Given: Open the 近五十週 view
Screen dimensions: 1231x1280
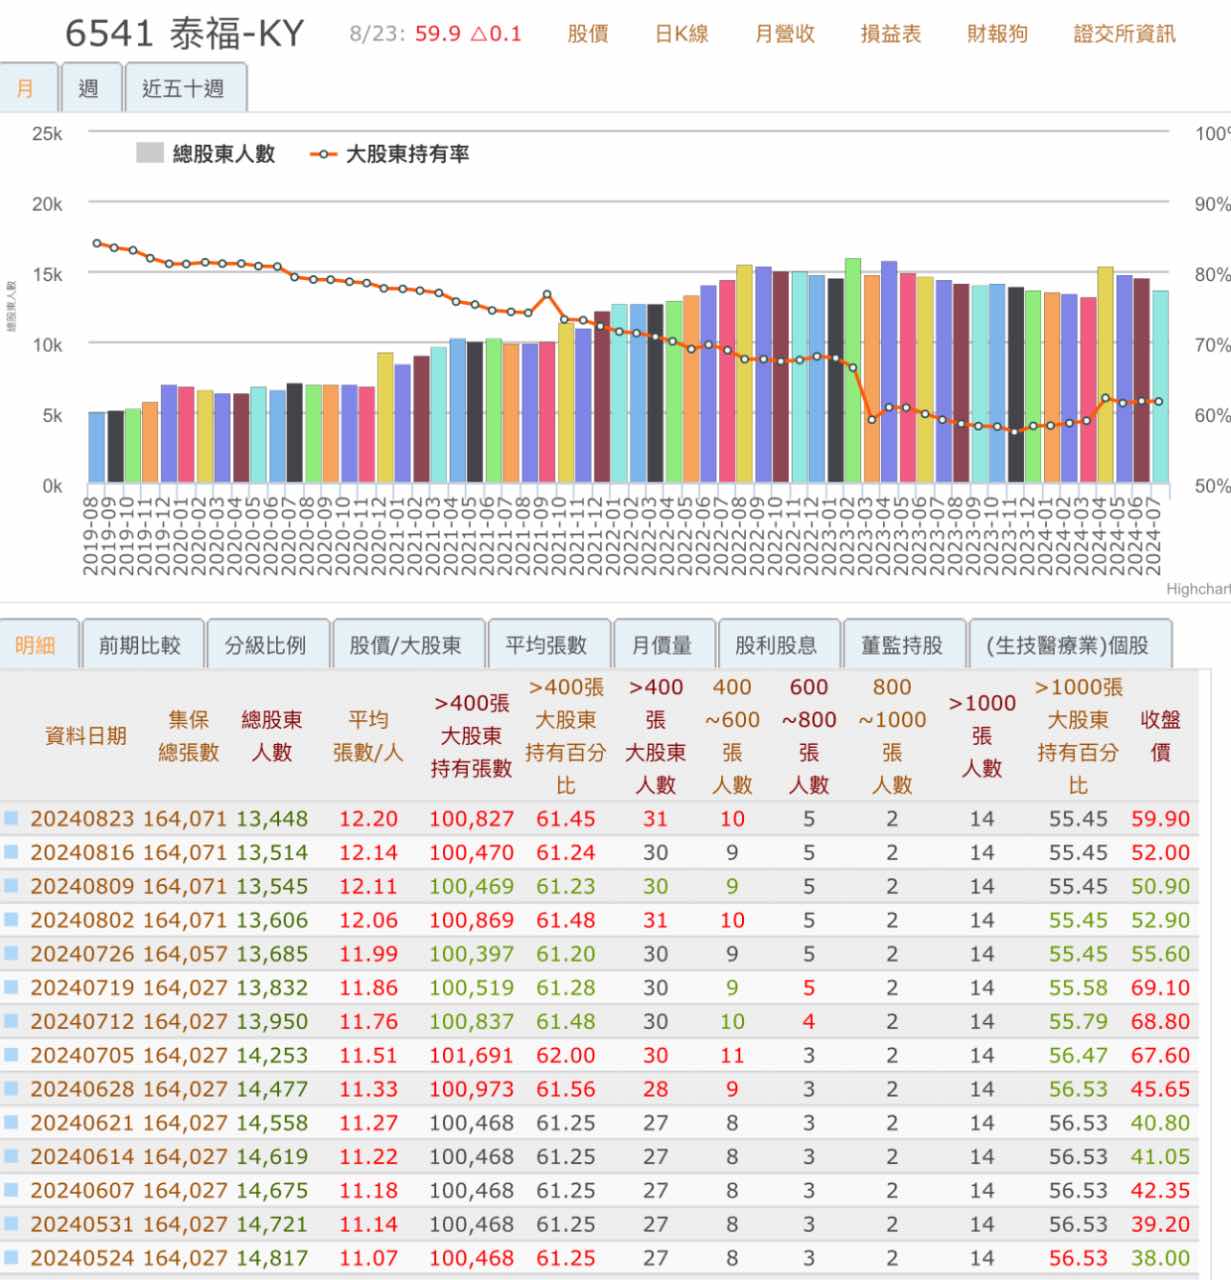Looking at the screenshot, I should [185, 88].
